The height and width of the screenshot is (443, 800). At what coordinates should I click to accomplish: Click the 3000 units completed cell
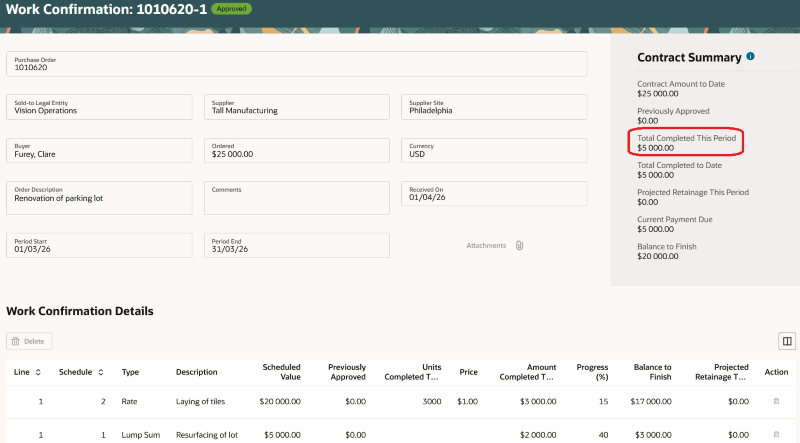click(x=432, y=402)
